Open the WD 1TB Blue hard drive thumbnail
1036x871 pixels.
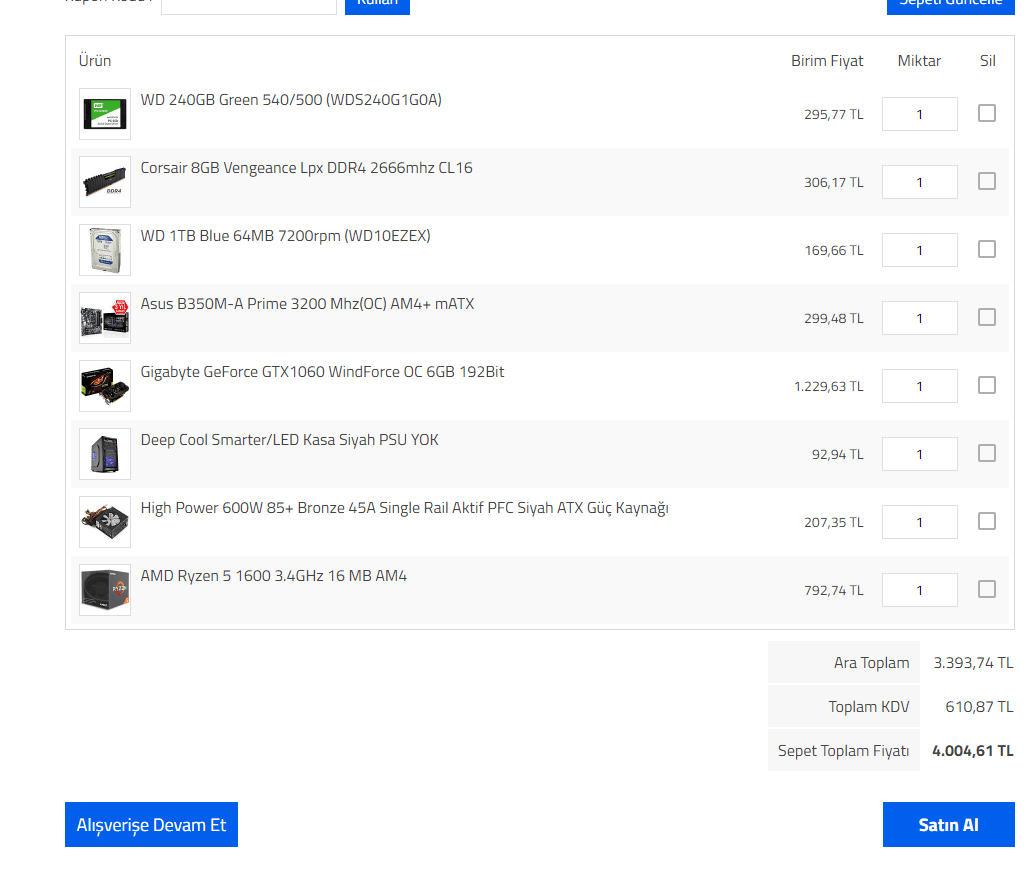104,250
